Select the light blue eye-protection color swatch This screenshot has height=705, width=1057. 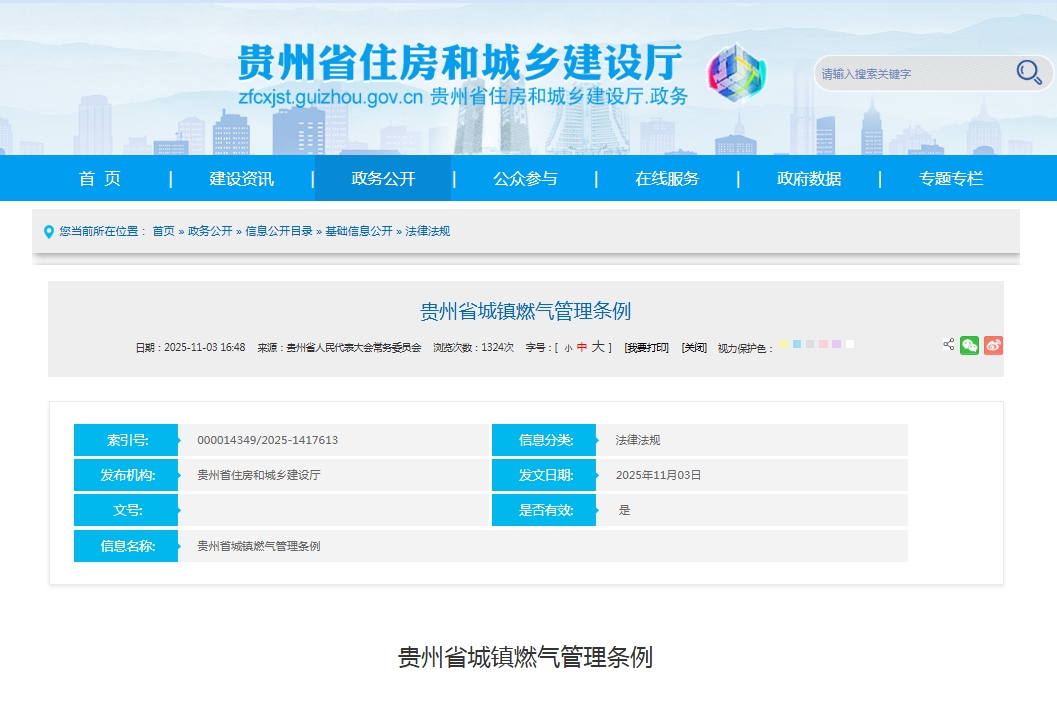(x=797, y=344)
